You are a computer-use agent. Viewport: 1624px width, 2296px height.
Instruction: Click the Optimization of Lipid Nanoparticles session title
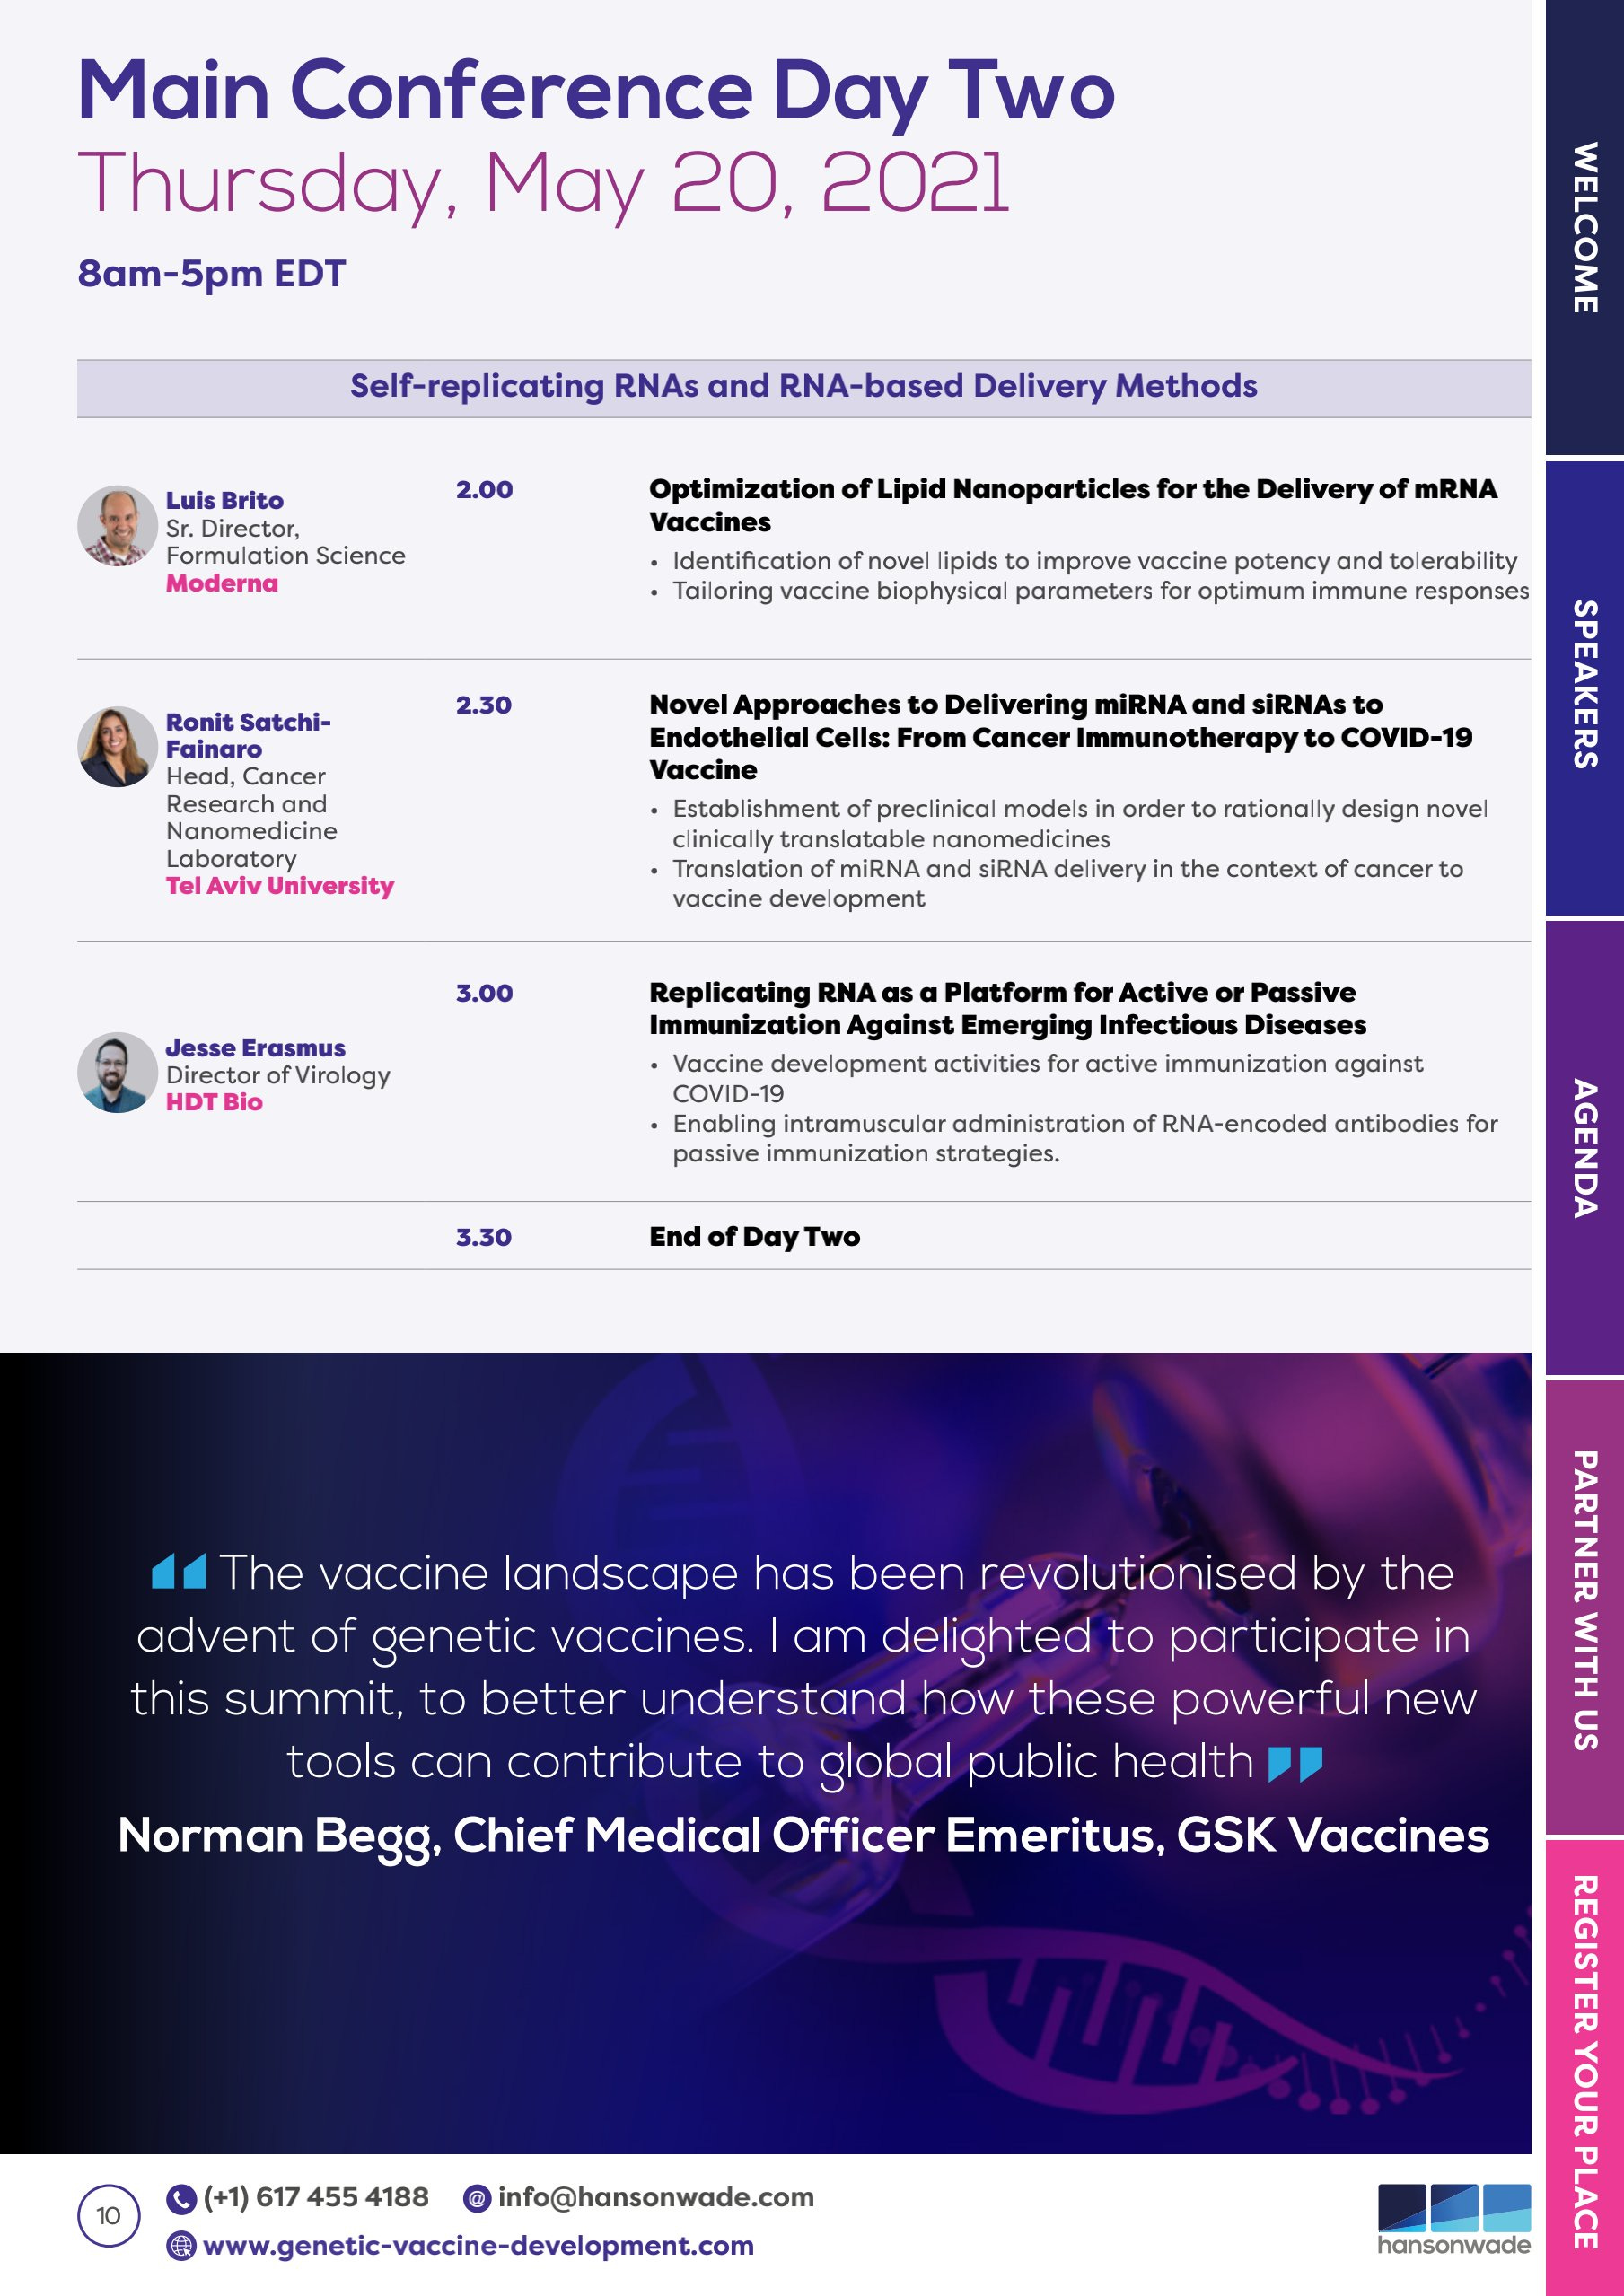coord(1073,505)
